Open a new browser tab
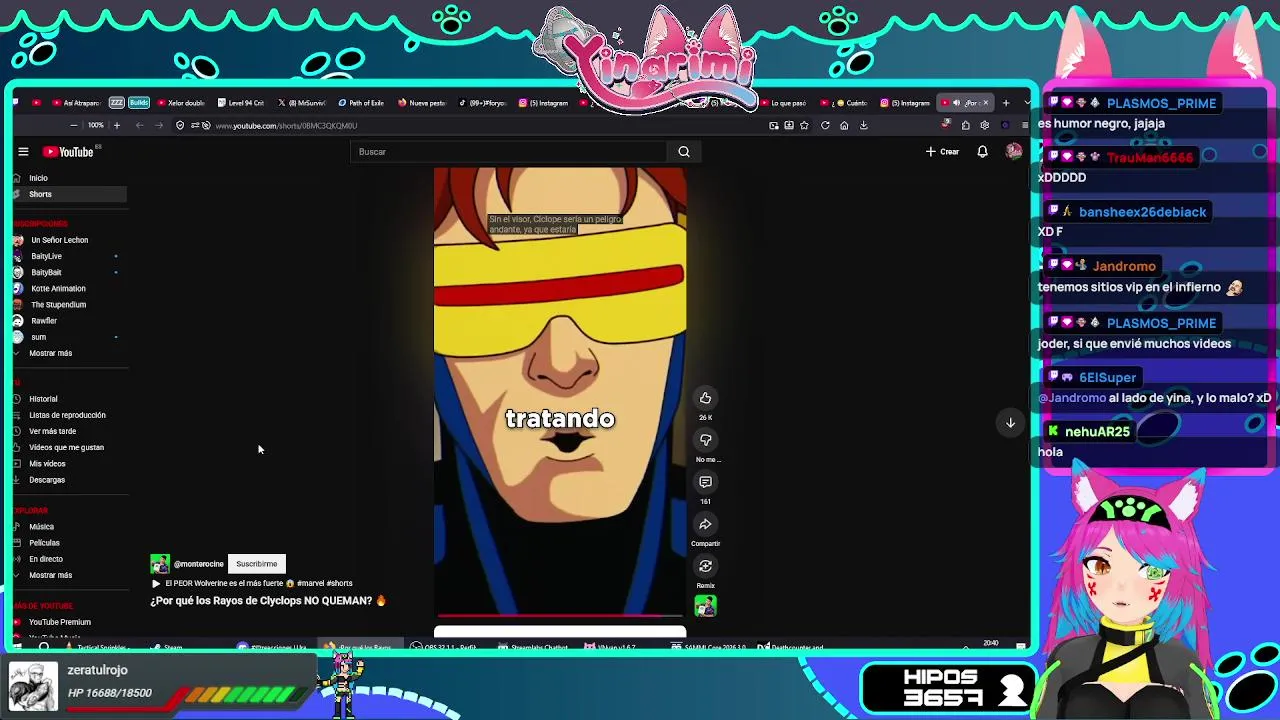Viewport: 1280px width, 720px height. (x=1005, y=102)
